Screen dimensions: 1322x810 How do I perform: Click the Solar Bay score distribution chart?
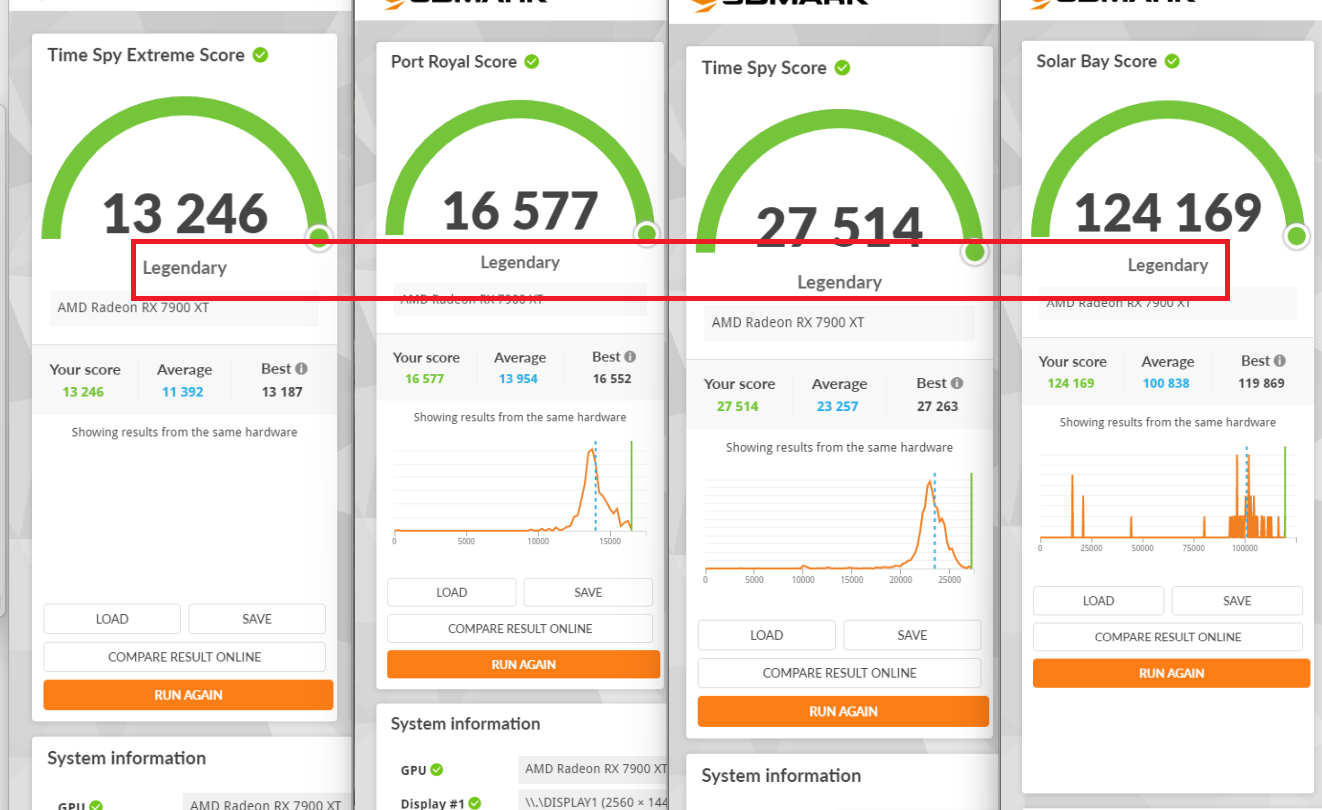pos(1168,498)
